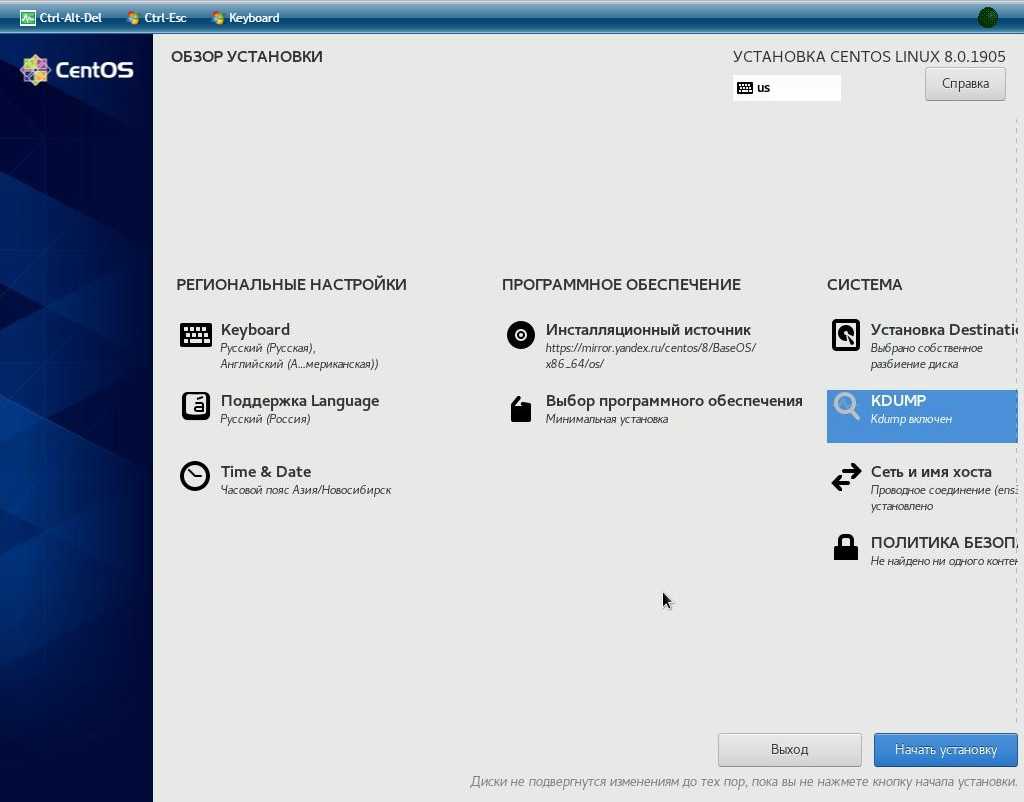Click the ОБЗОР УСТАНОВКИ heading

click(247, 57)
